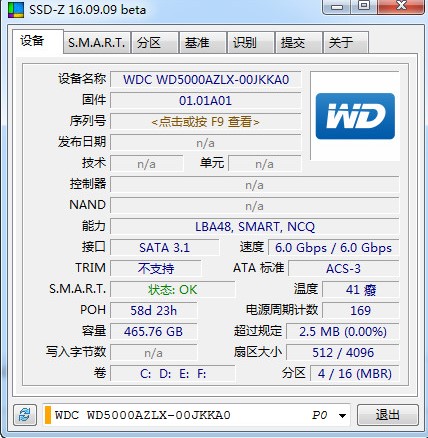Click the S.M.A.R.T. 状态: OK value

(173, 290)
